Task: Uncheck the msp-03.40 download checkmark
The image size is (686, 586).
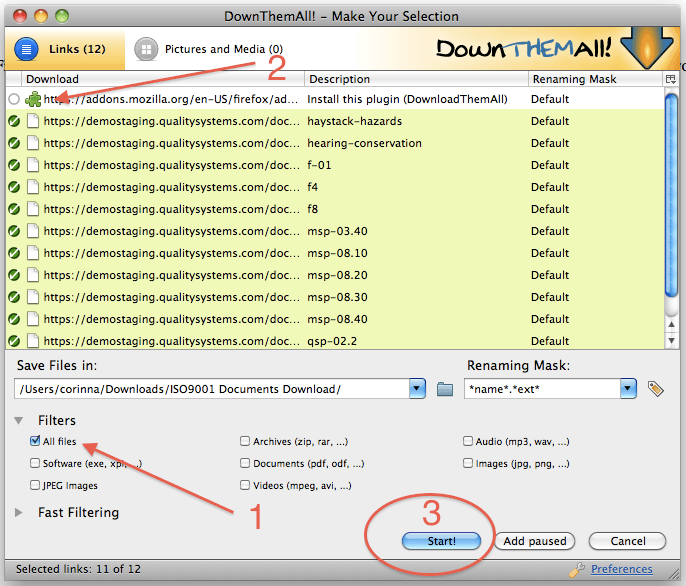Action: click(14, 231)
